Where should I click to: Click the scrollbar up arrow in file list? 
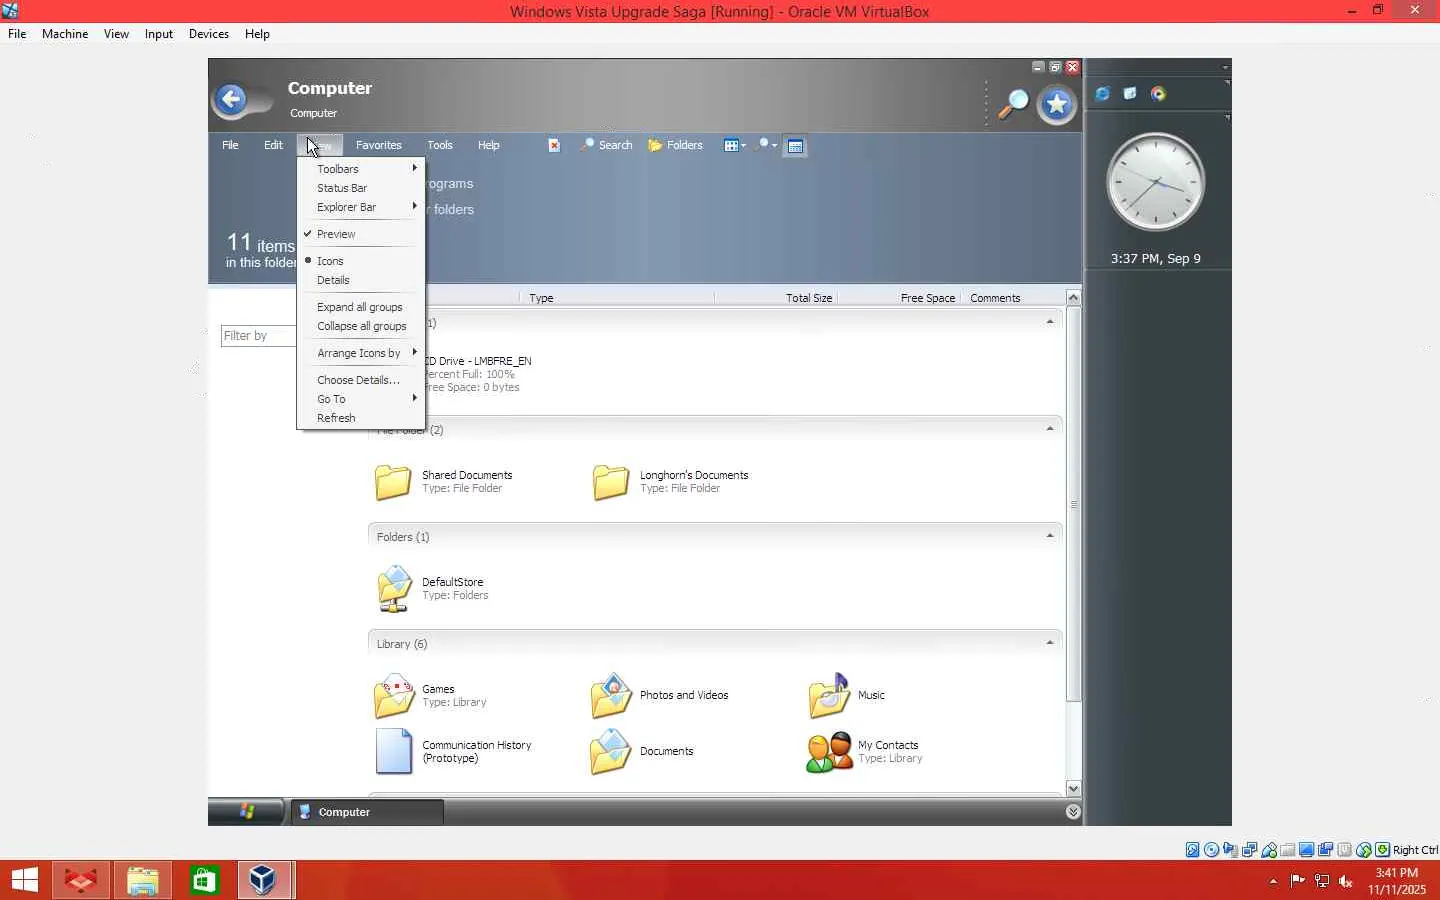1073,297
